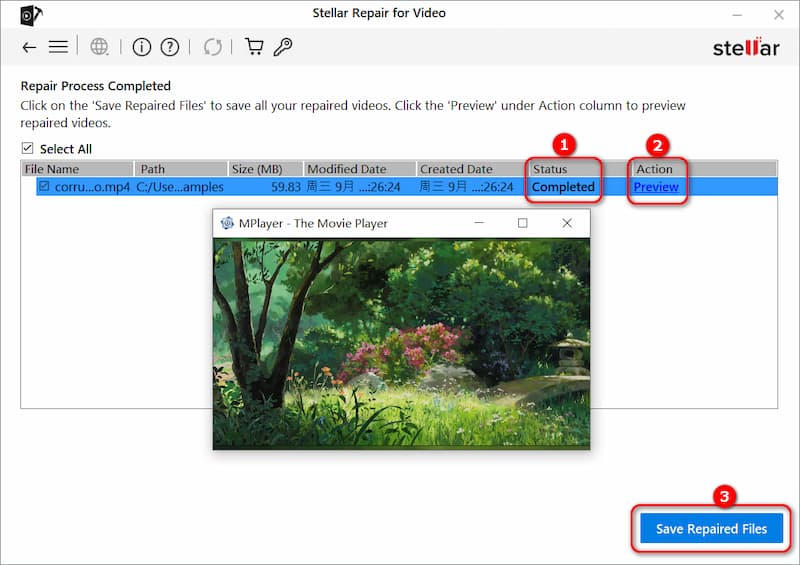Click the update refresh arrows icon
Viewport: 800px width, 565px height.
tap(213, 47)
